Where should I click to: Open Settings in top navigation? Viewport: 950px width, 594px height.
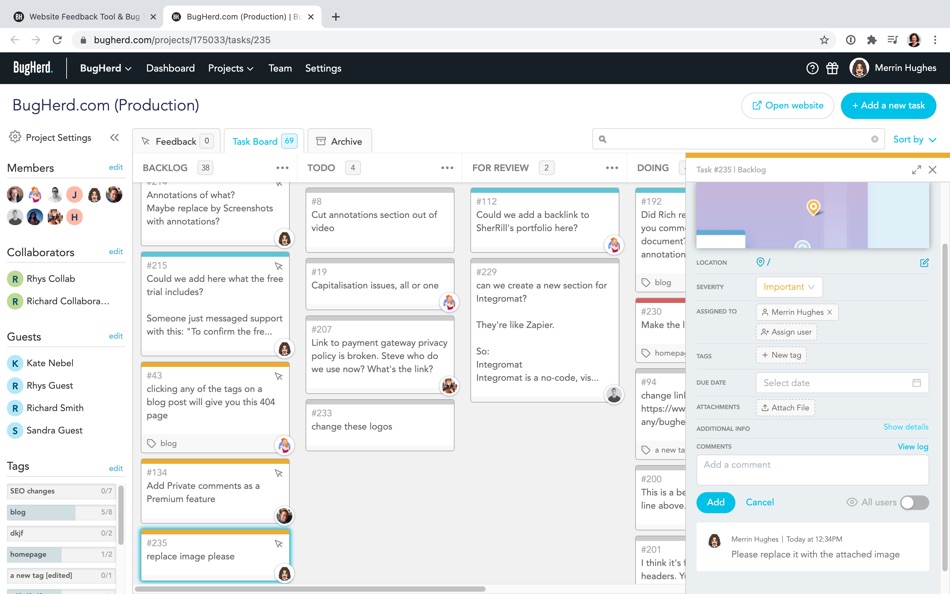click(323, 68)
